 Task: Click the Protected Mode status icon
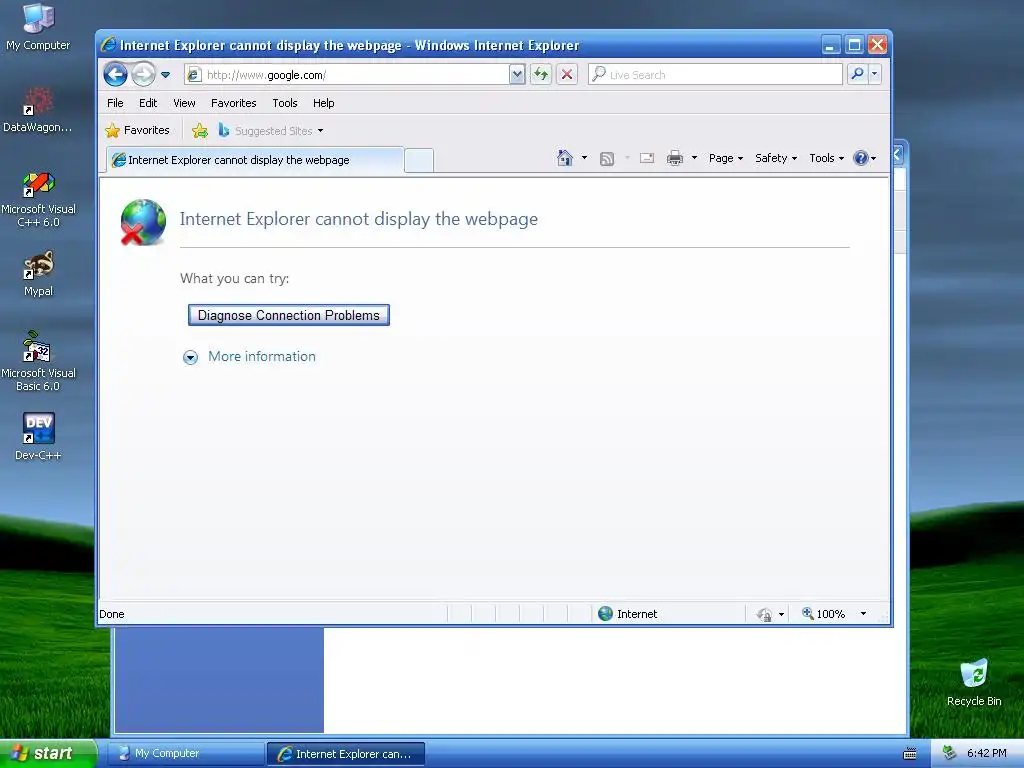[764, 615]
